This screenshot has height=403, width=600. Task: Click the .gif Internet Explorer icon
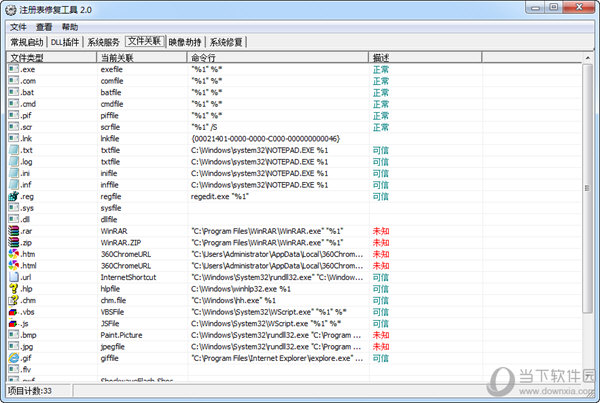14,358
